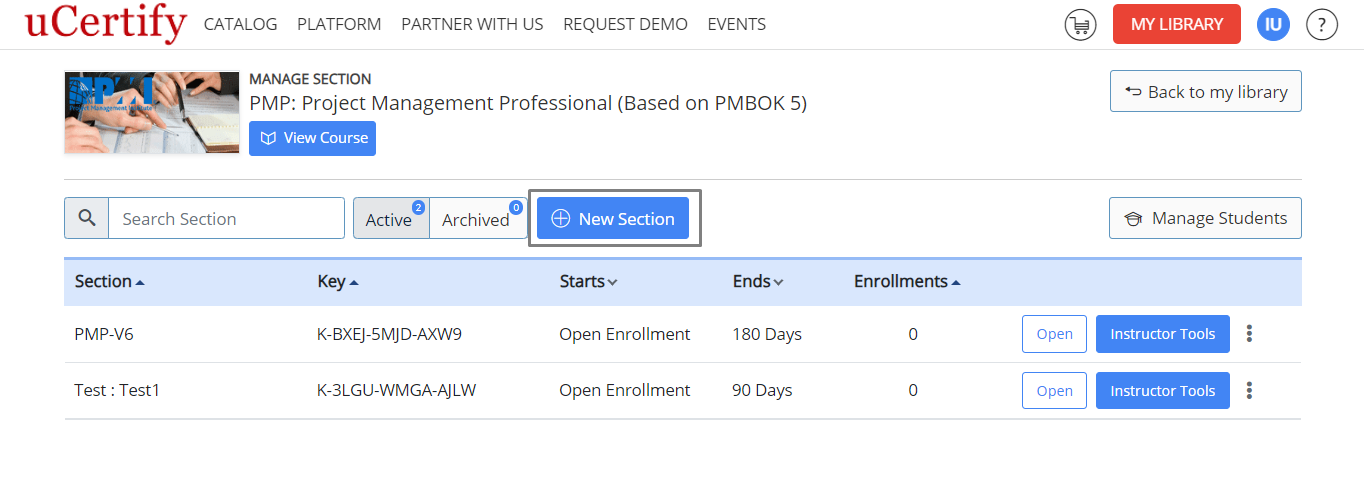Viewport: 1364px width, 503px height.
Task: Sort table by Enrollments column
Action: pos(907,282)
